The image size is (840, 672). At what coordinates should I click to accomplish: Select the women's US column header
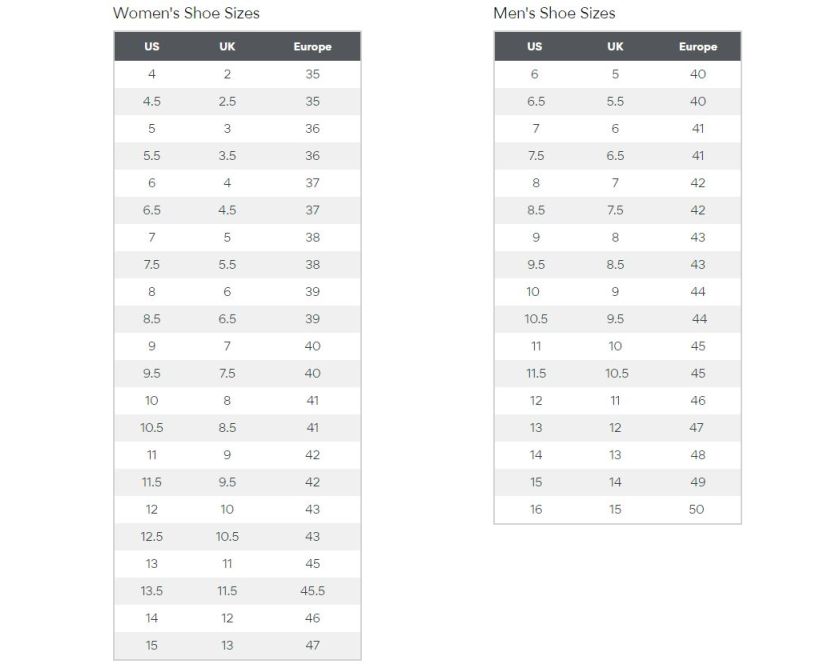click(x=152, y=47)
